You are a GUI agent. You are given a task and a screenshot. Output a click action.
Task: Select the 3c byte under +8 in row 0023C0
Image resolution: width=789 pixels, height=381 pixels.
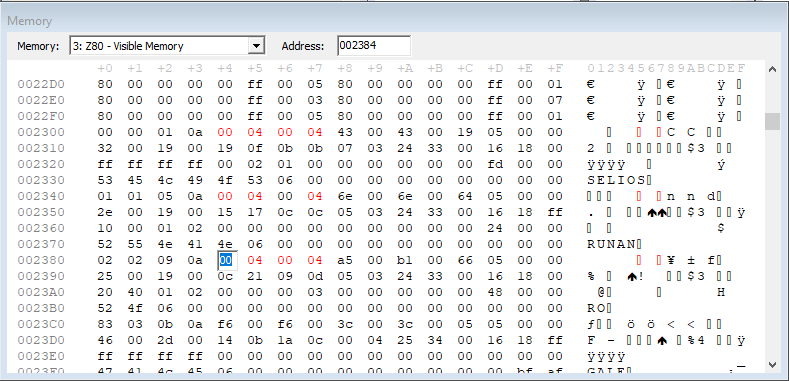345,324
